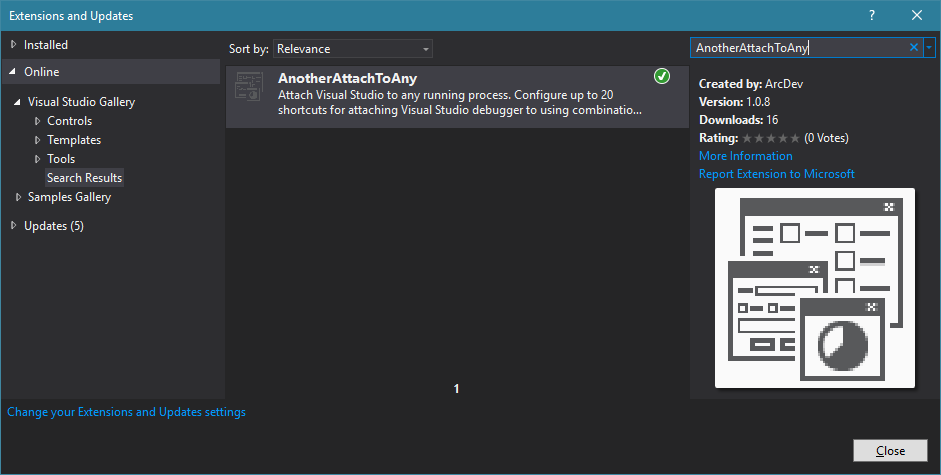Click the (0 Votes) text

click(x=826, y=138)
